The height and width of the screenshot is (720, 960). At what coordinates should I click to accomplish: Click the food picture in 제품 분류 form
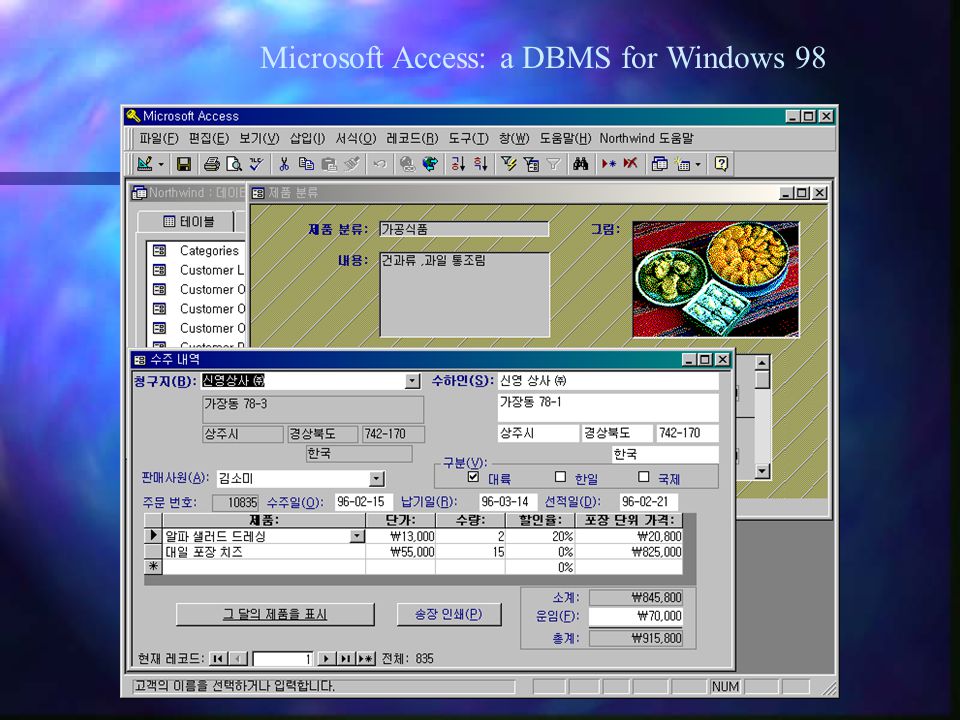[x=716, y=279]
